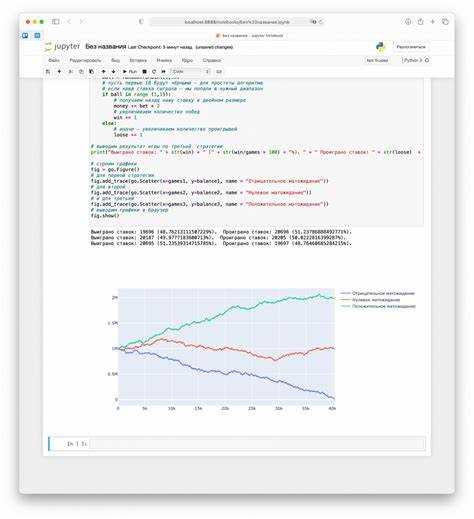Screen dimensions: 474x519
Task: Open the Редактировать menu
Action: (85, 60)
